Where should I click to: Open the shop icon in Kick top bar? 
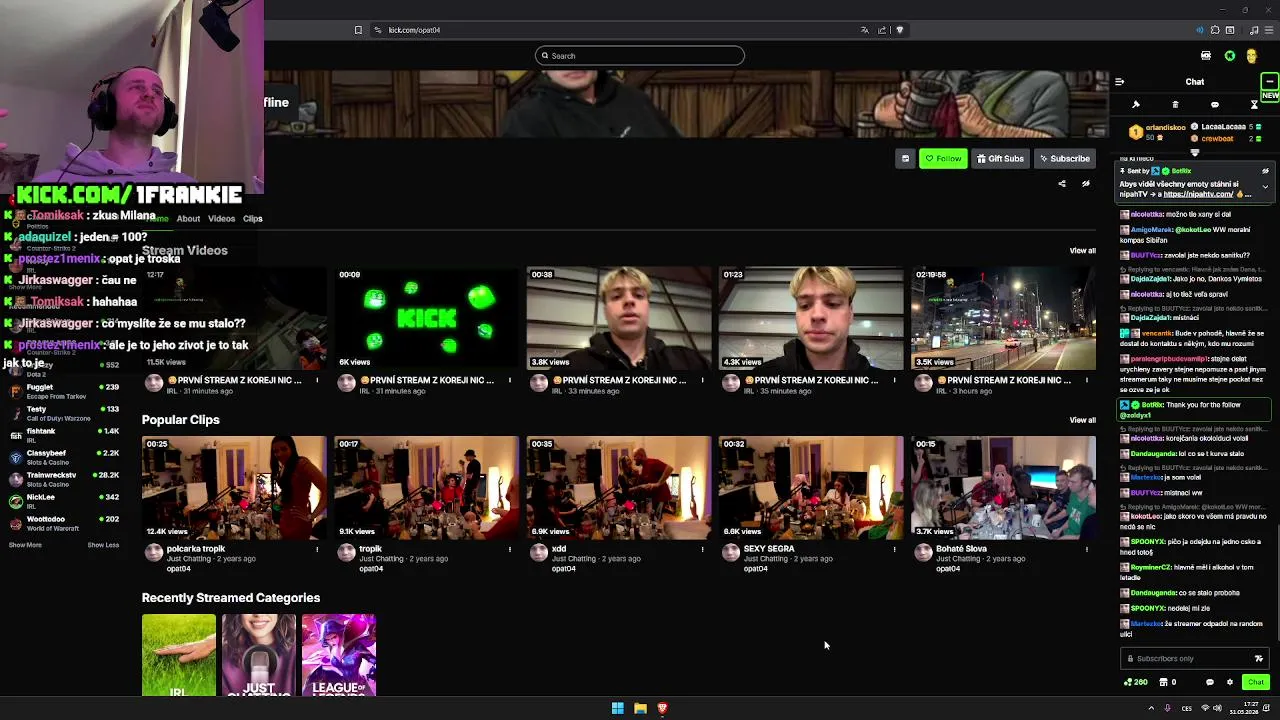tap(1206, 56)
